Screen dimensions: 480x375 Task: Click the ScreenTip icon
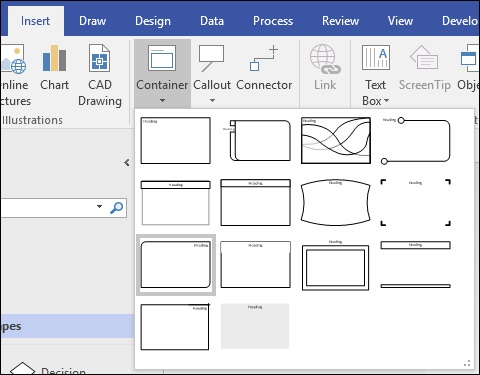click(424, 57)
